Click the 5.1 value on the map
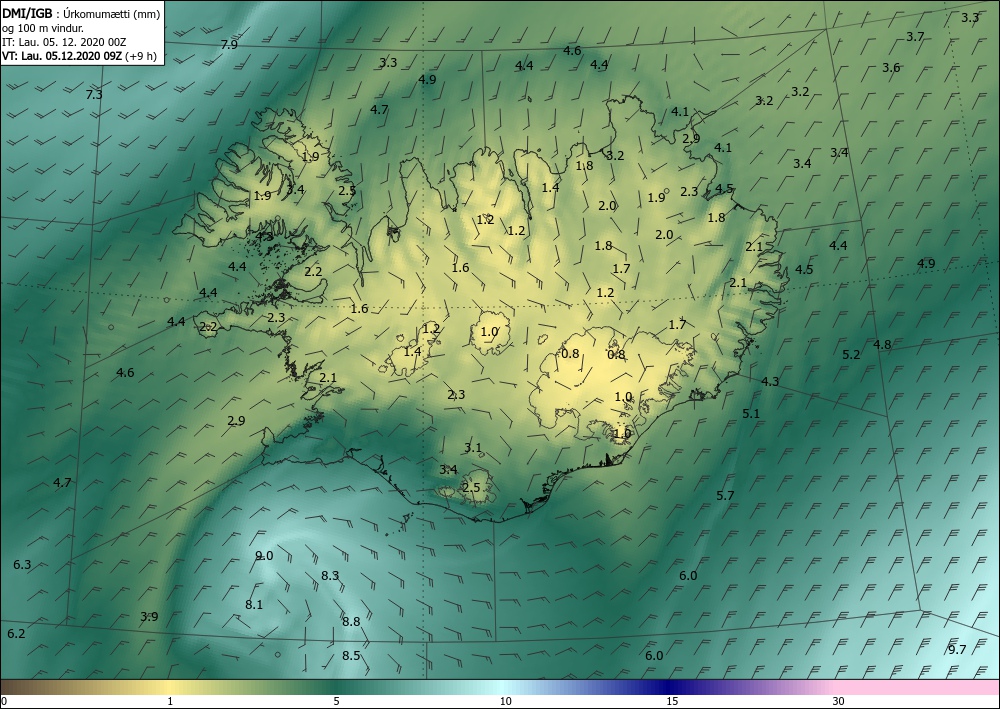The width and height of the screenshot is (1000, 709). tap(751, 413)
